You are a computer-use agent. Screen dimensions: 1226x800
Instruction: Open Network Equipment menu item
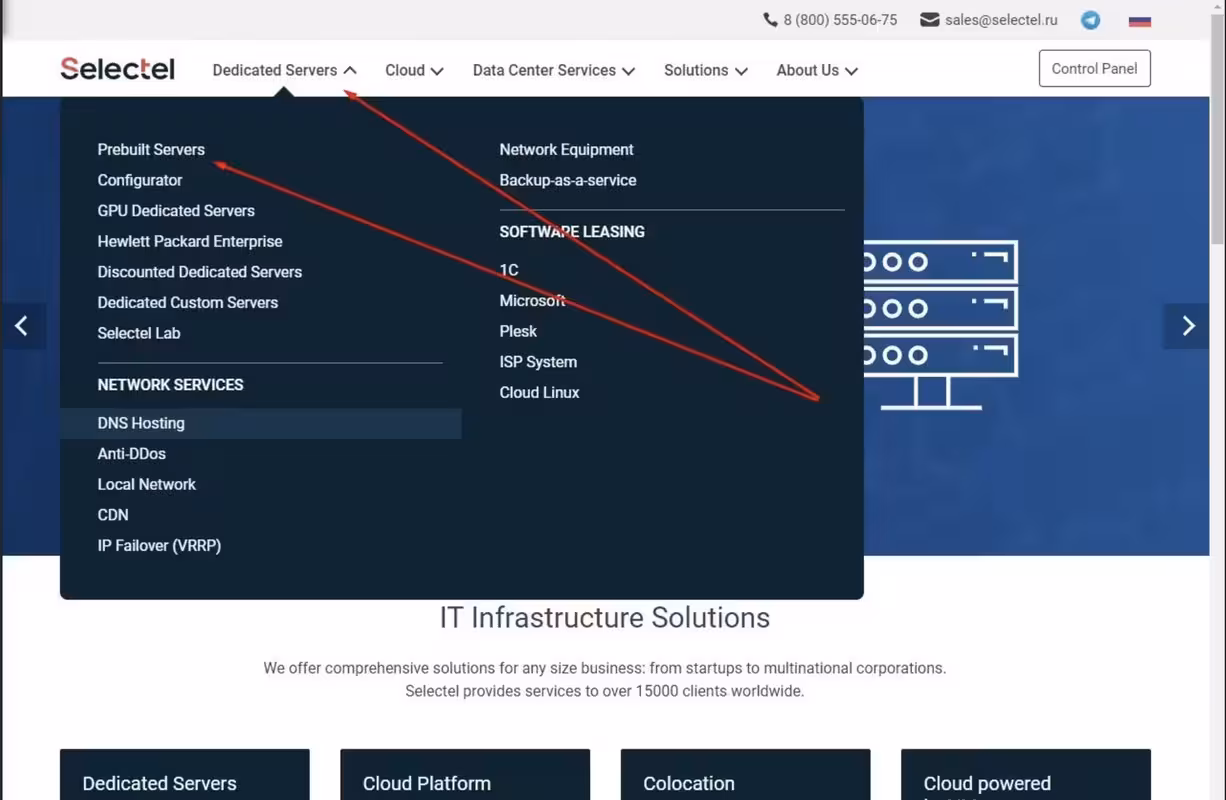click(566, 150)
